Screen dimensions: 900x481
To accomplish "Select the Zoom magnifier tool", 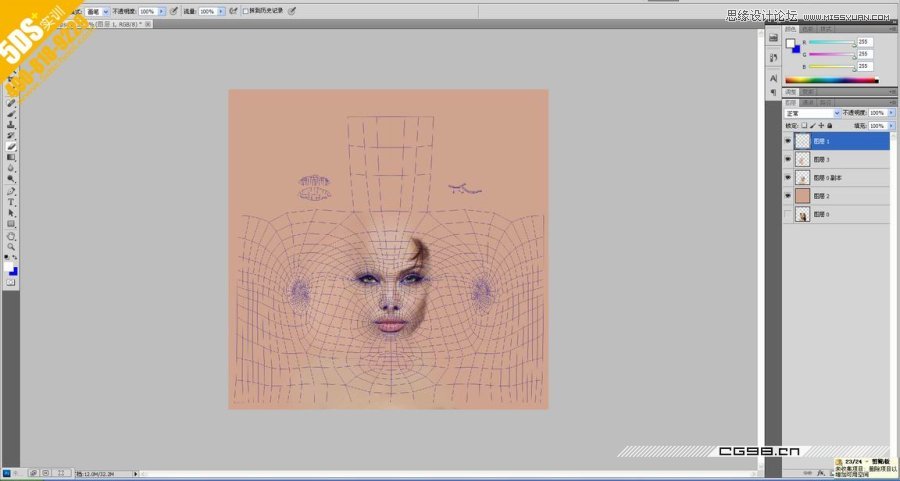I will pyautogui.click(x=11, y=246).
